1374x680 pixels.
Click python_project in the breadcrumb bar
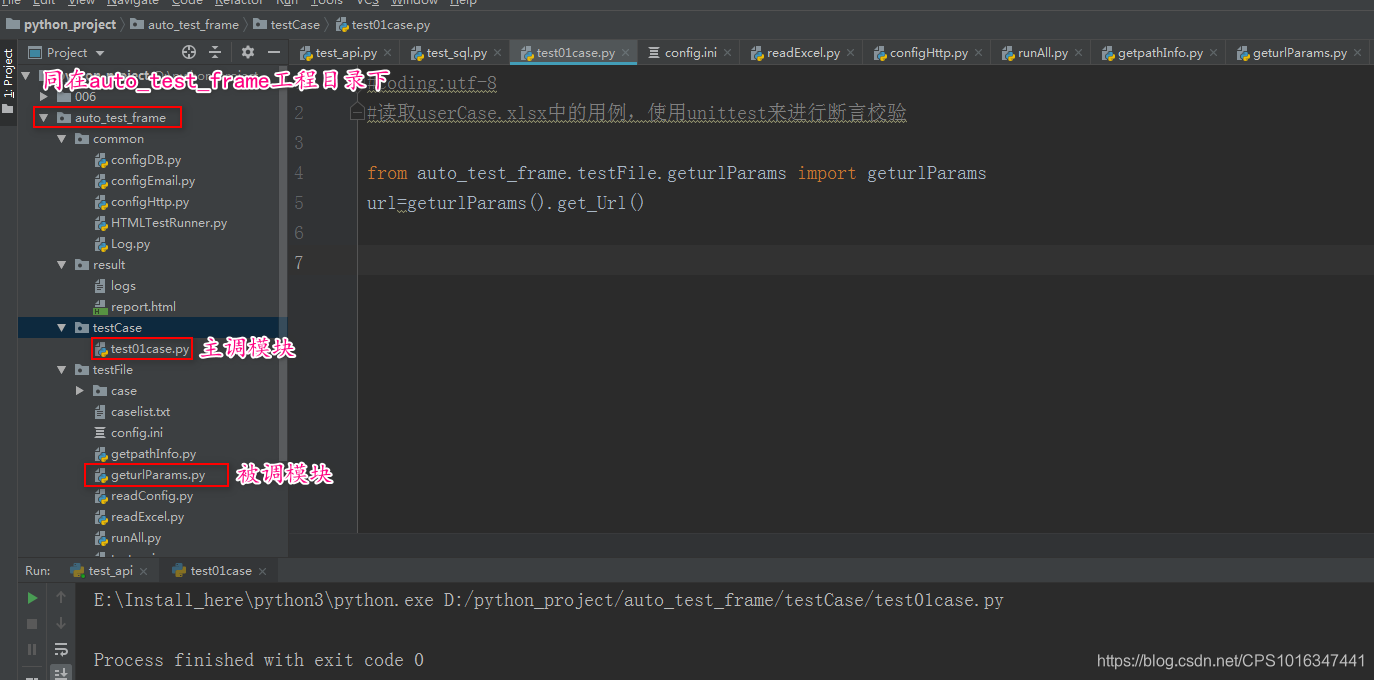pyautogui.click(x=70, y=24)
